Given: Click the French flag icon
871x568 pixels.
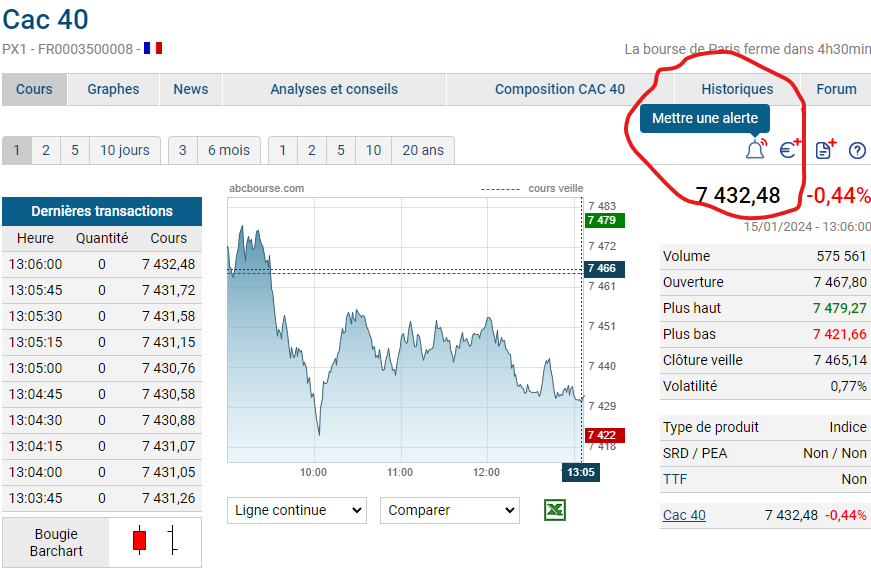Looking at the screenshot, I should pos(153,48).
